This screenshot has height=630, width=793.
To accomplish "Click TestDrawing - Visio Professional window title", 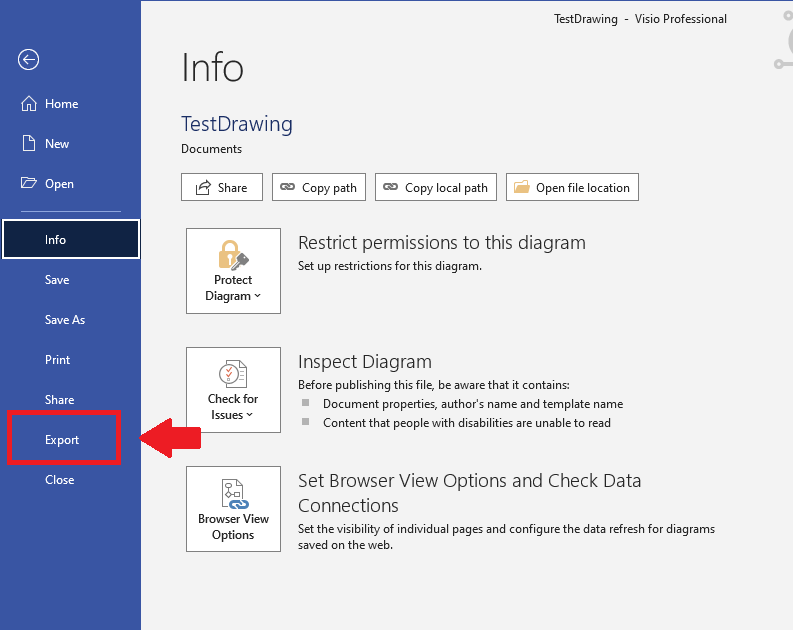I will (640, 19).
